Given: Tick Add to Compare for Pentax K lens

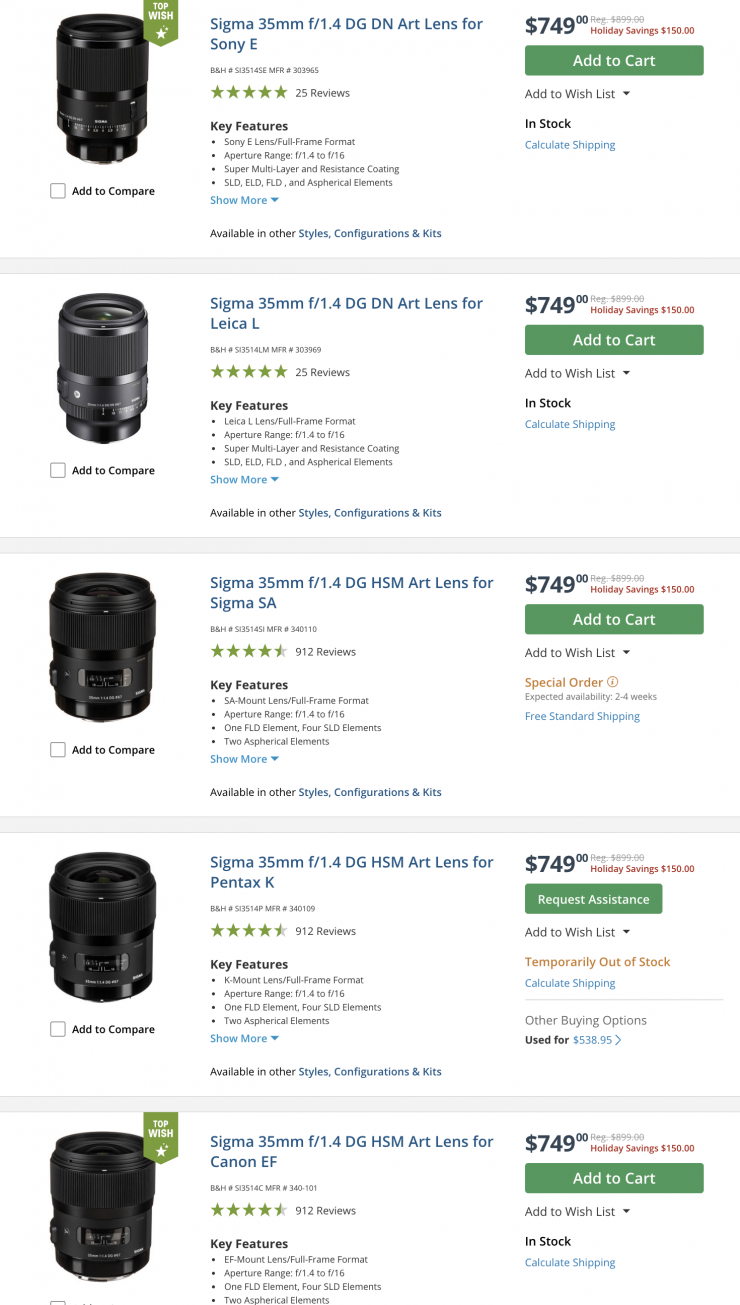Looking at the screenshot, I should 58,1029.
